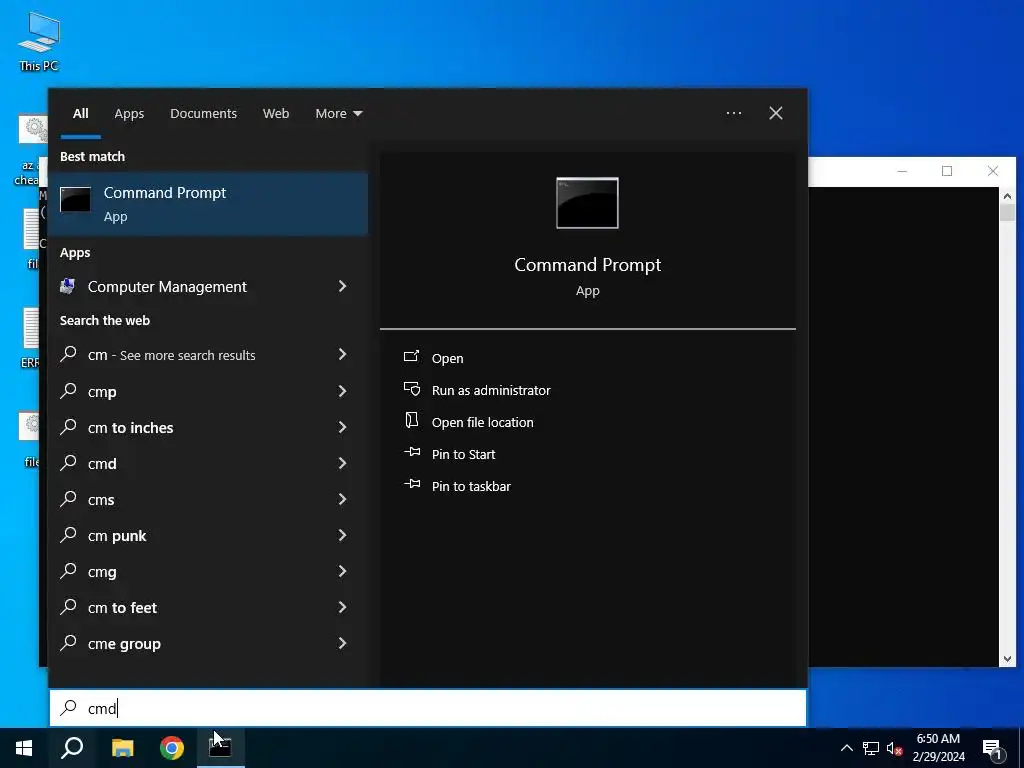Switch to the Web search tab

[276, 114]
